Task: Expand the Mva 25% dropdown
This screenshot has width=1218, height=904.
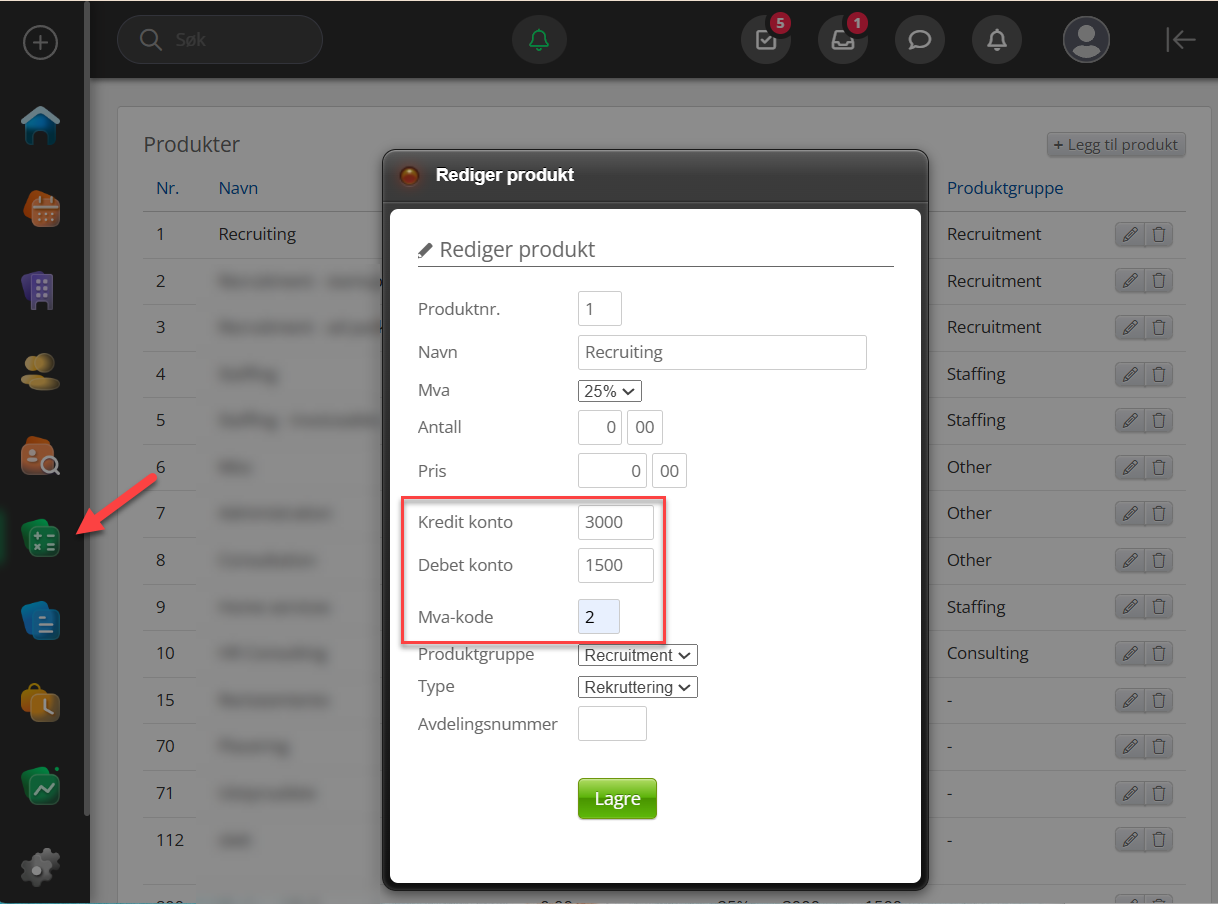Action: (609, 391)
